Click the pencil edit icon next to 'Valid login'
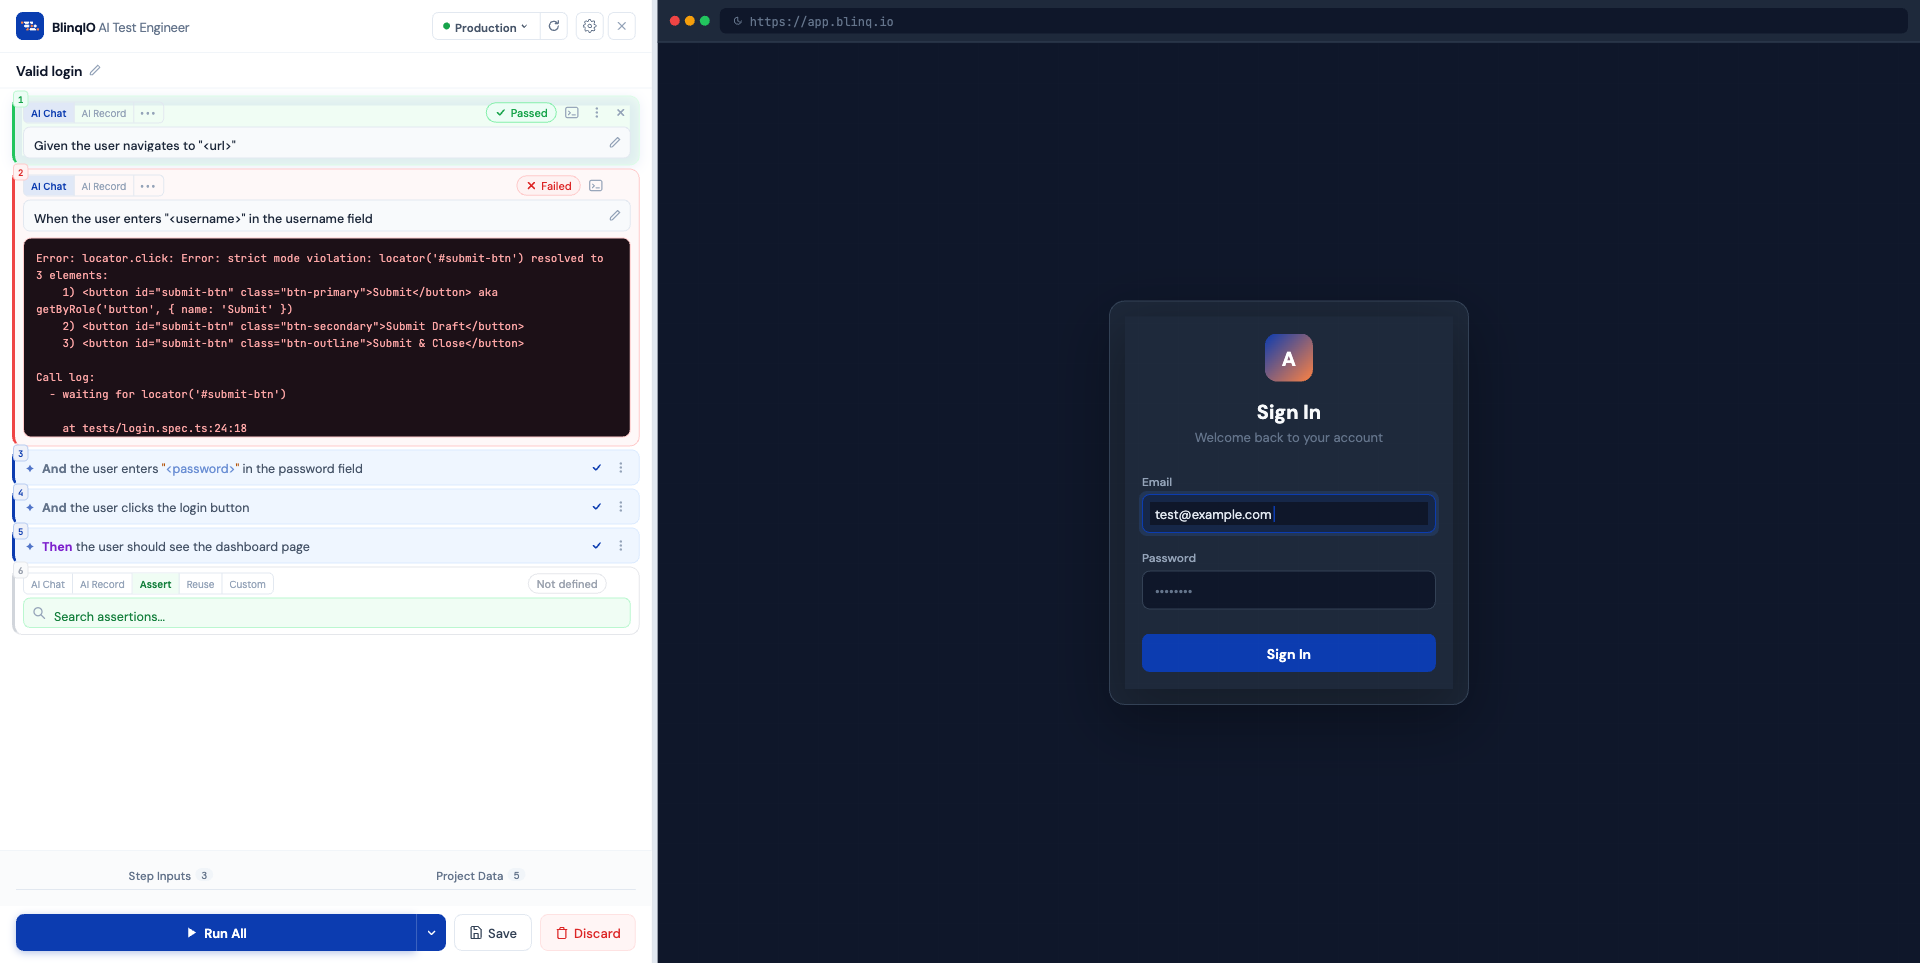1920x963 pixels. (x=95, y=70)
